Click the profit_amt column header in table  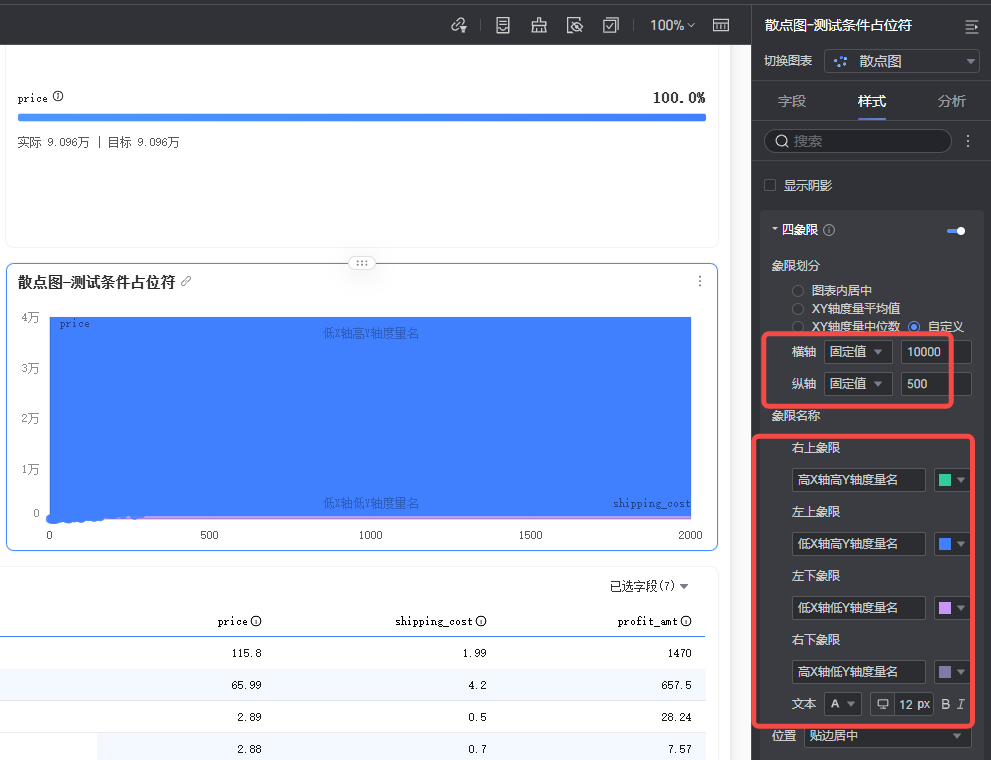[647, 622]
